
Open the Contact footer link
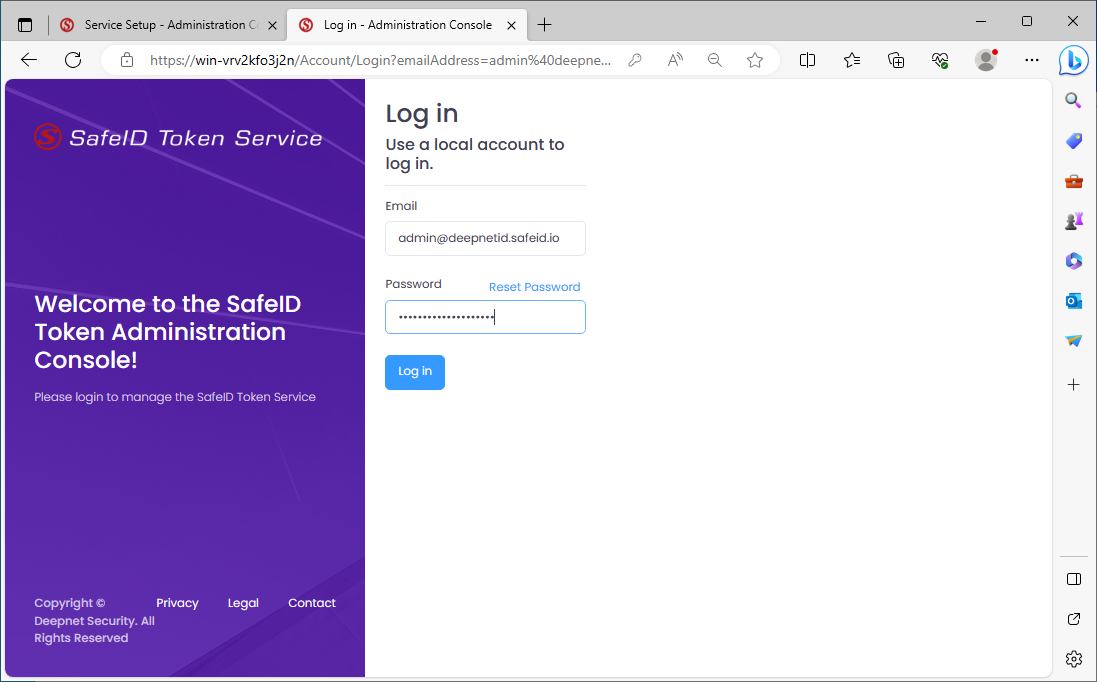coord(312,603)
